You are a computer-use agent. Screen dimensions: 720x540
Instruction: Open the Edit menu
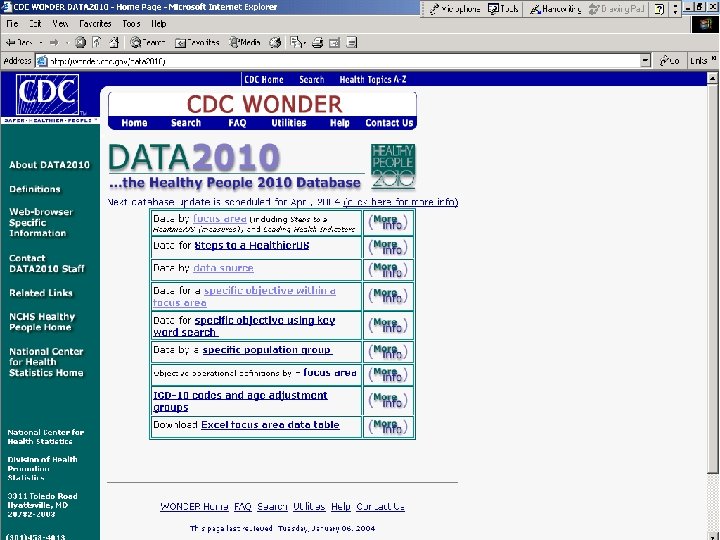[x=35, y=24]
